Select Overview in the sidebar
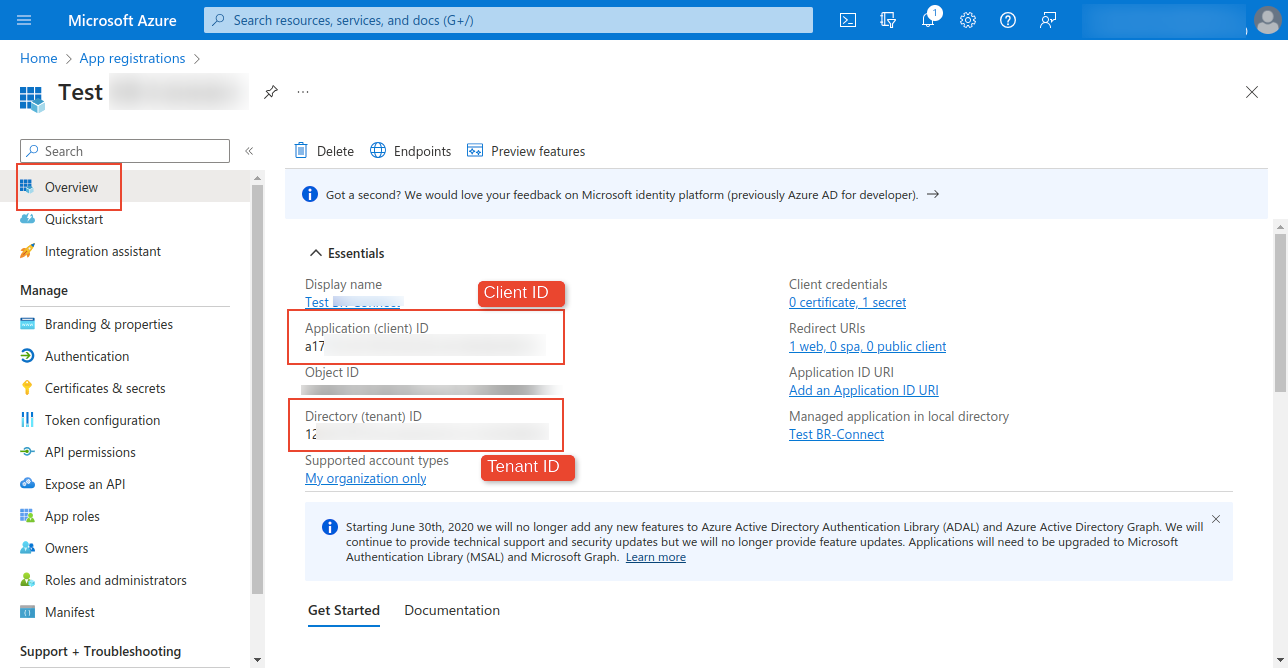The image size is (1288, 668). click(x=125, y=187)
